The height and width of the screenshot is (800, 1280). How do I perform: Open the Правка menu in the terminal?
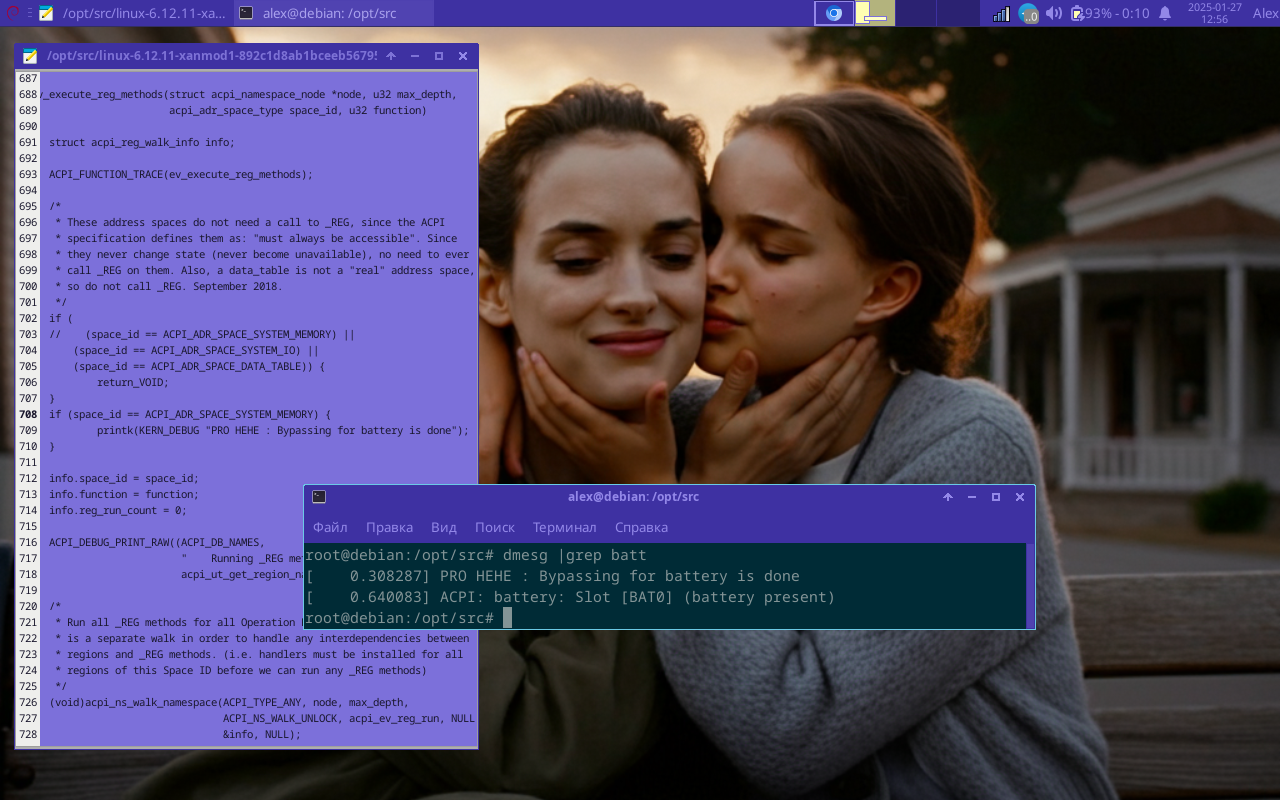click(389, 527)
